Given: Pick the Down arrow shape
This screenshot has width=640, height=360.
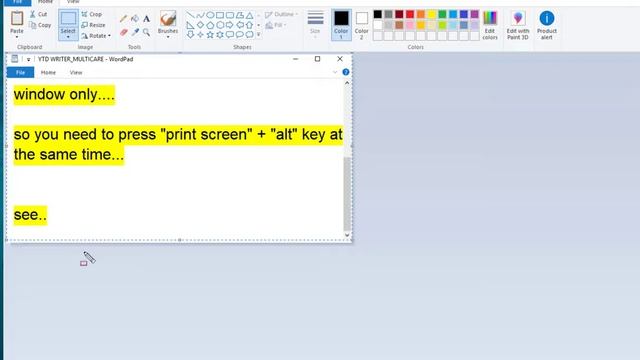Looking at the screenshot, I should pyautogui.click(x=190, y=35).
